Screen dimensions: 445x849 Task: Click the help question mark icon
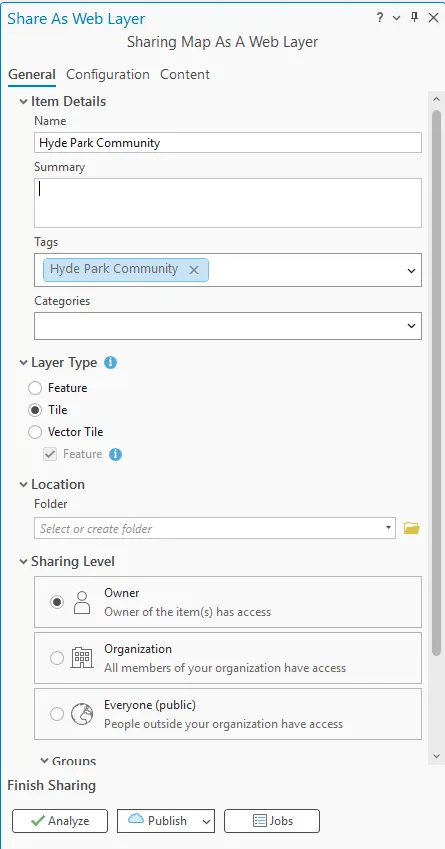(380, 18)
